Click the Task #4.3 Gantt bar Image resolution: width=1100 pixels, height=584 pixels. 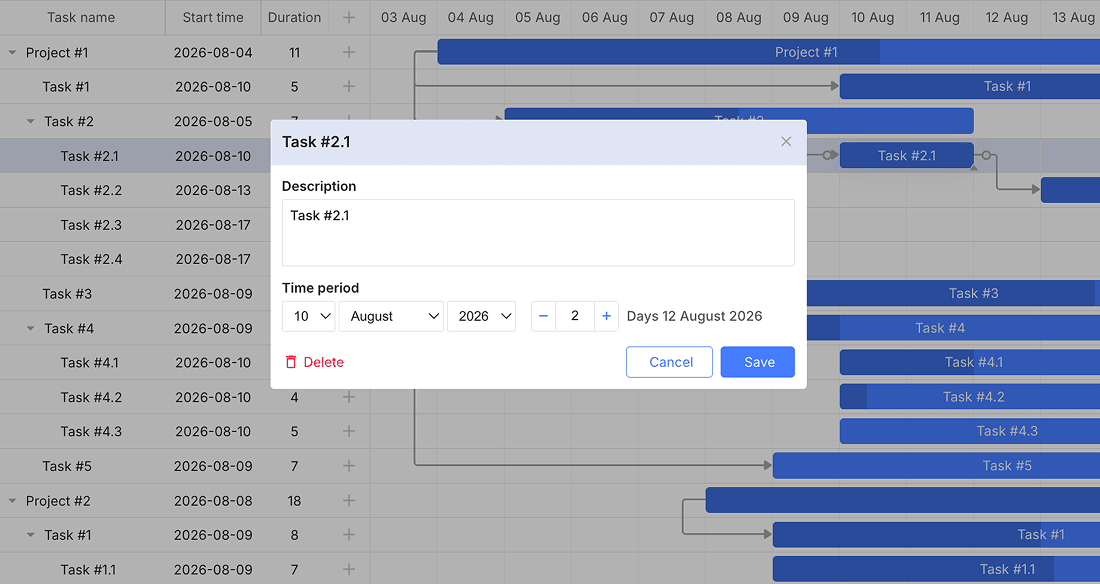click(970, 432)
